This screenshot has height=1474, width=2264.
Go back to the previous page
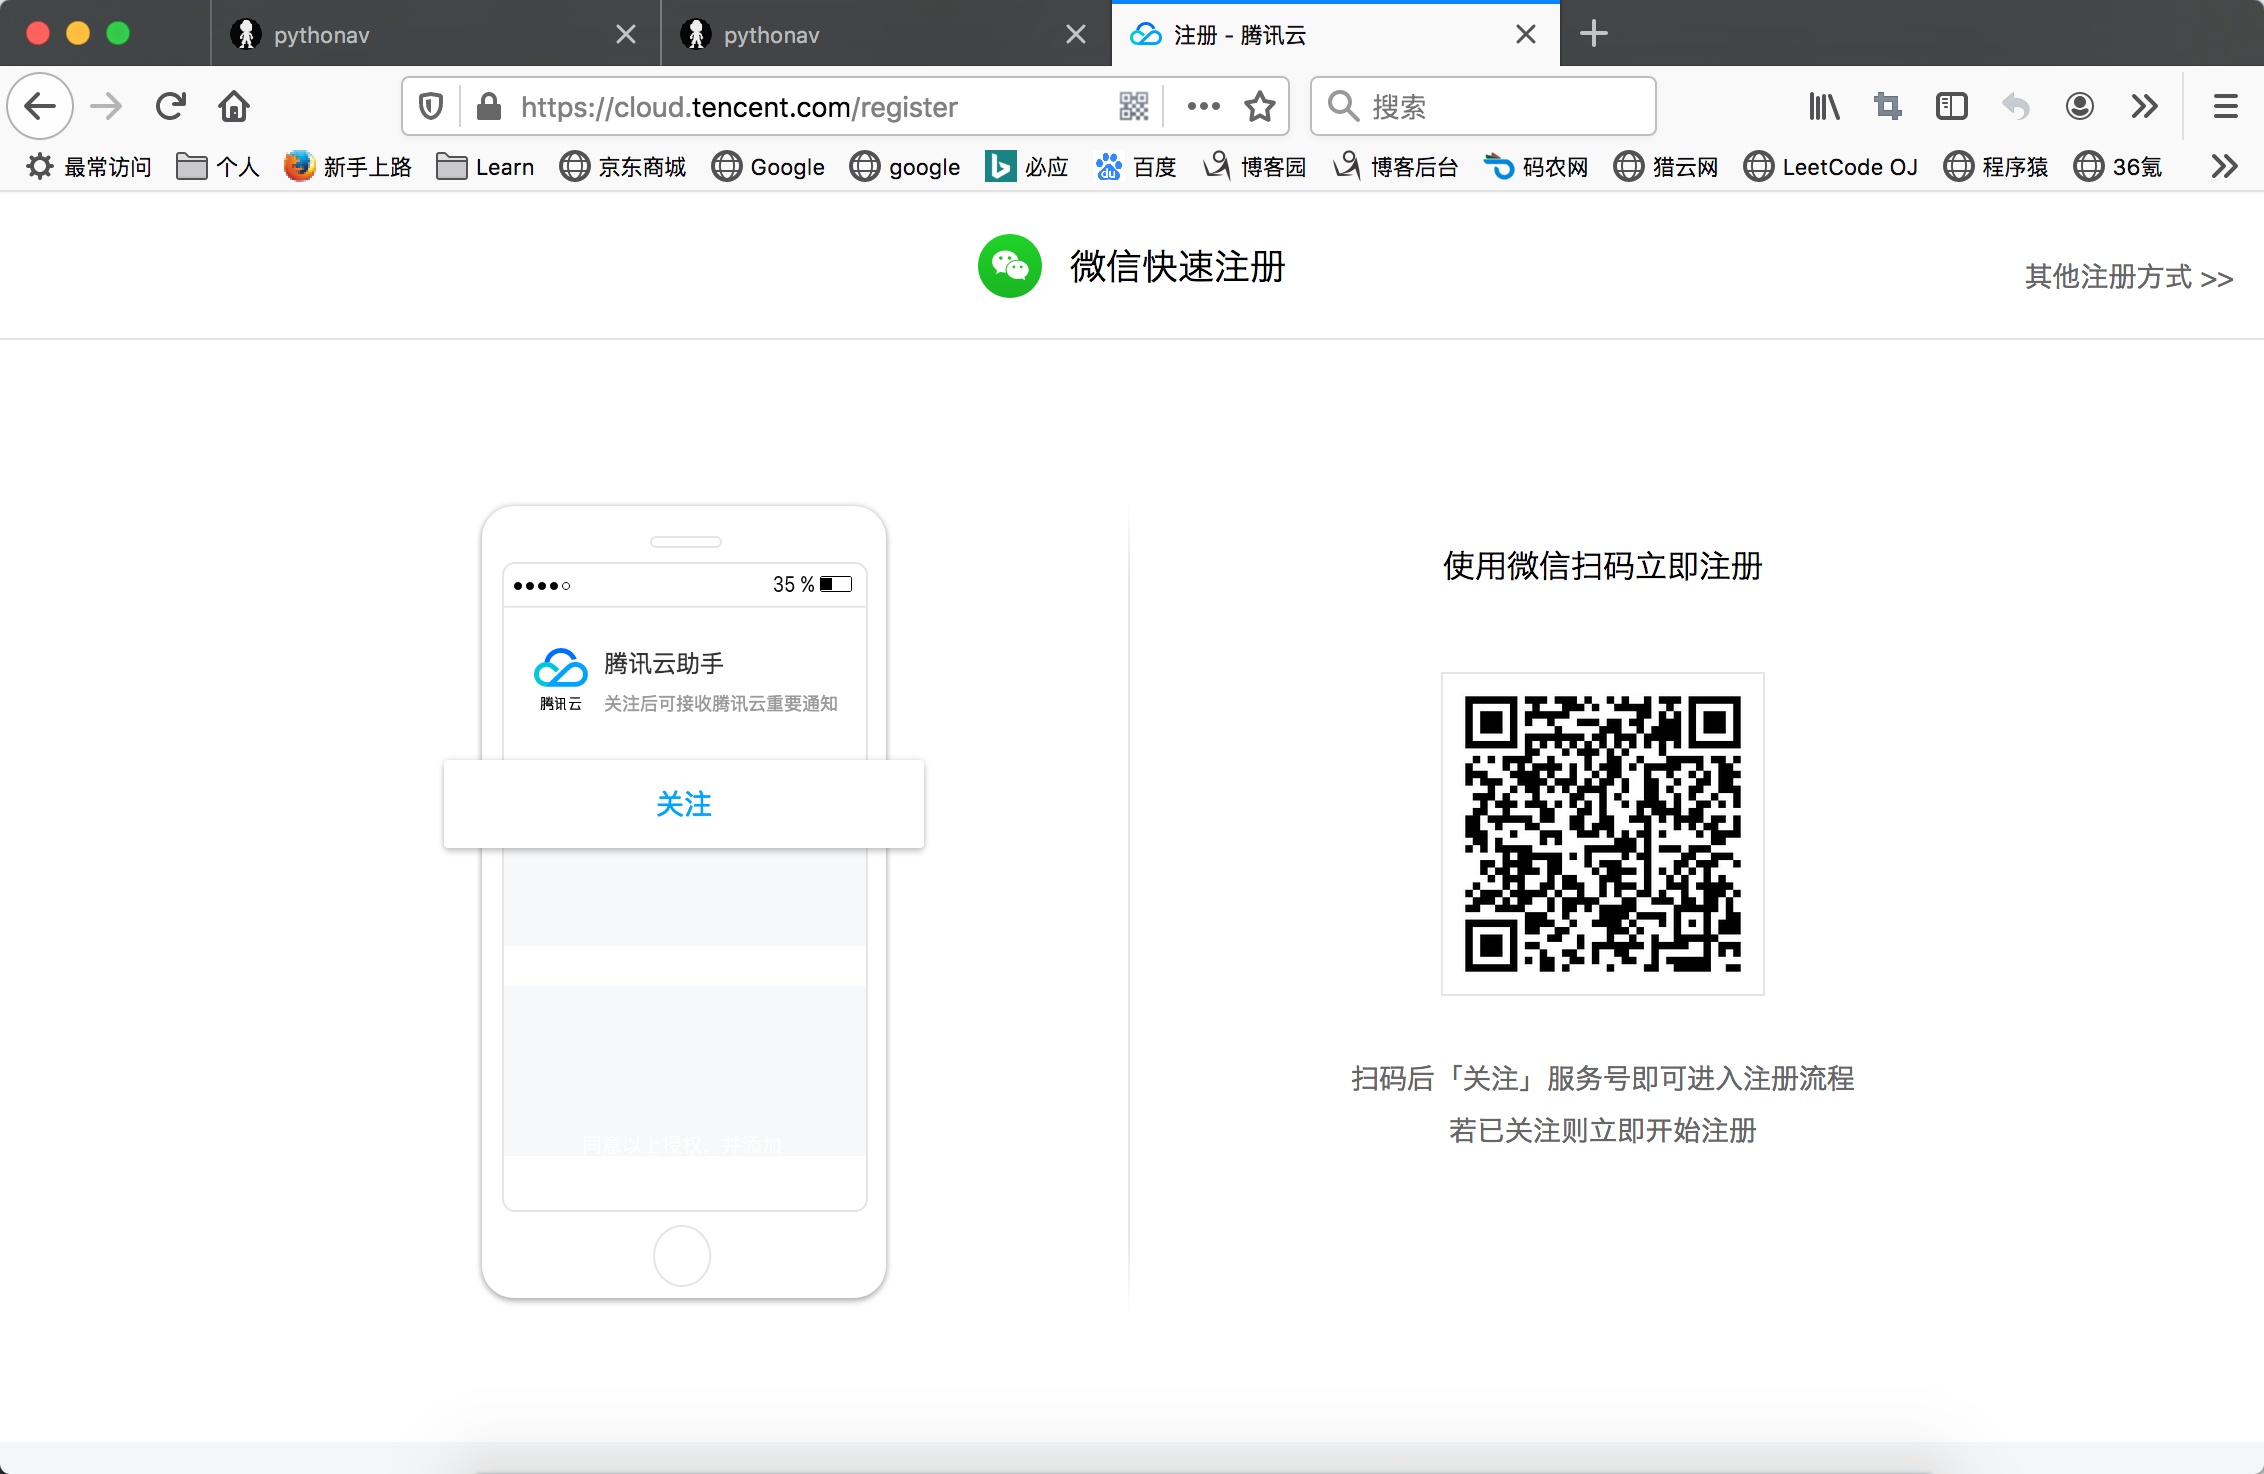tap(40, 106)
